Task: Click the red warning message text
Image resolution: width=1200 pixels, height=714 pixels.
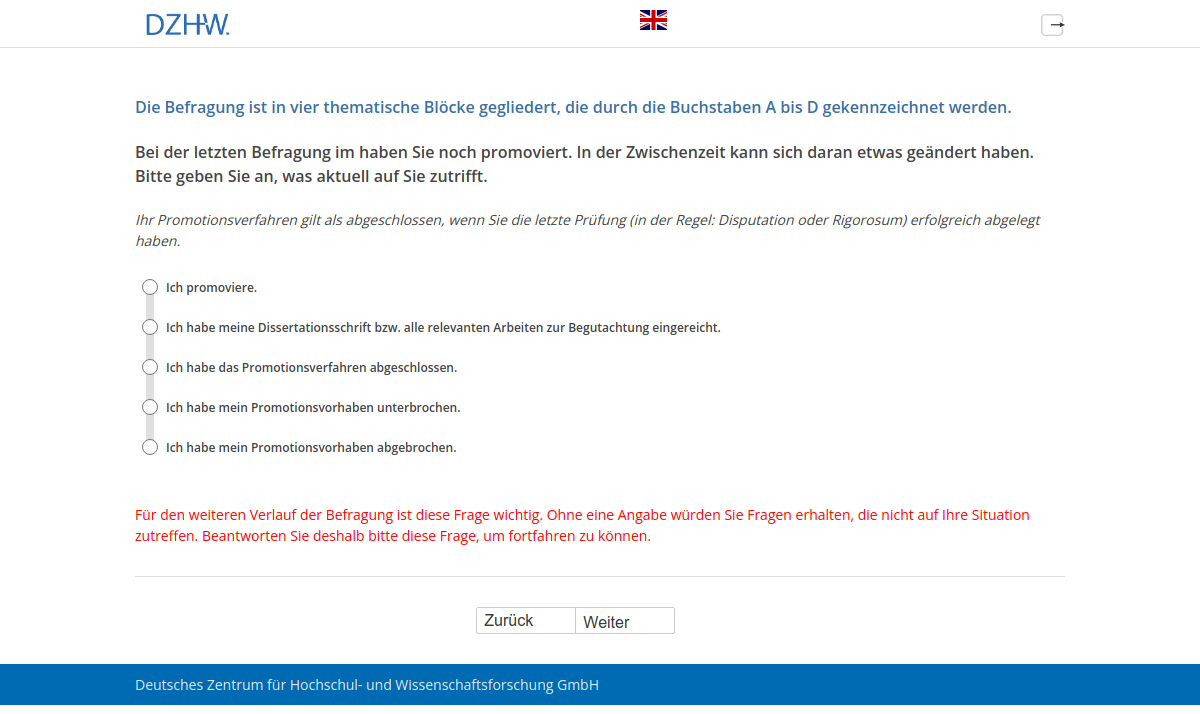Action: click(x=582, y=524)
